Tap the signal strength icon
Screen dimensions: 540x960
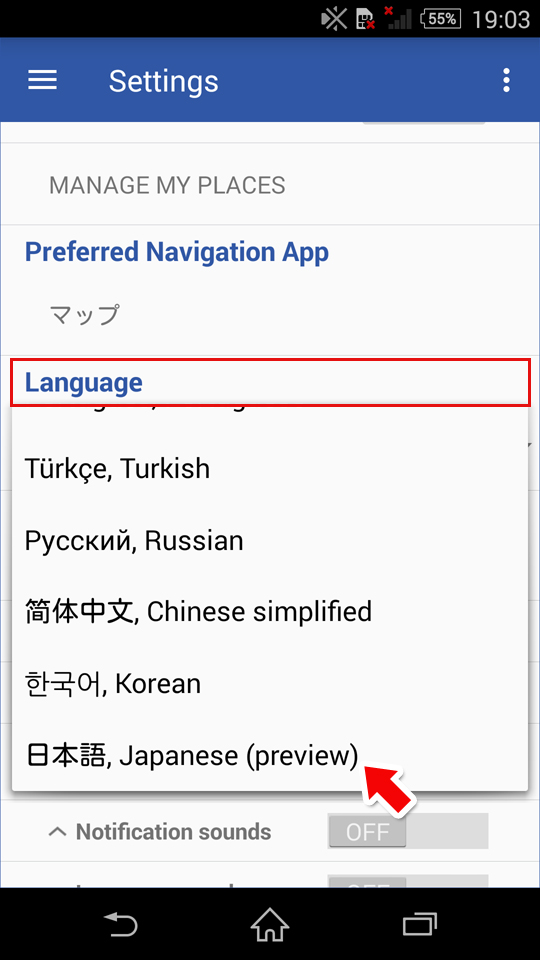[399, 19]
